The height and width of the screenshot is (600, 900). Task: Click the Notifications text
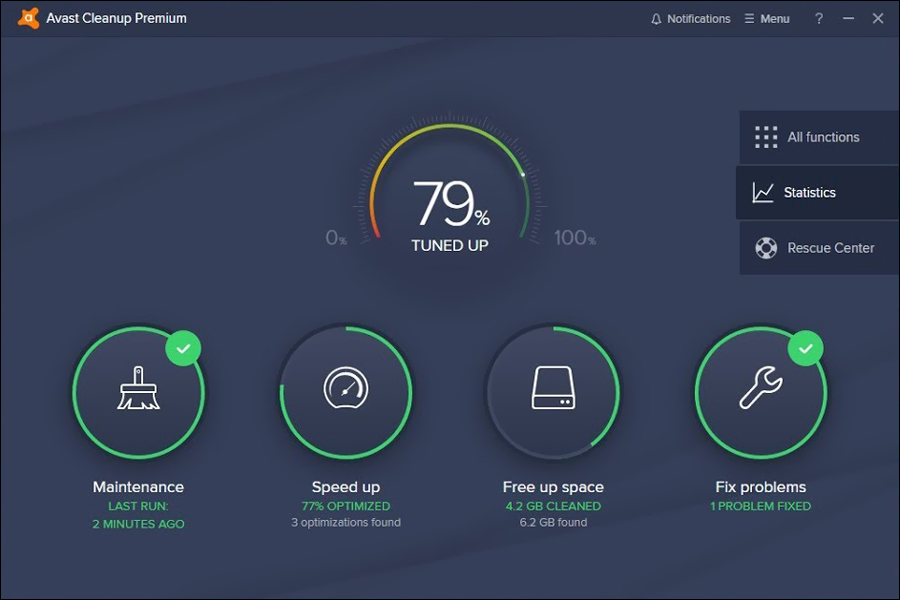pos(699,19)
